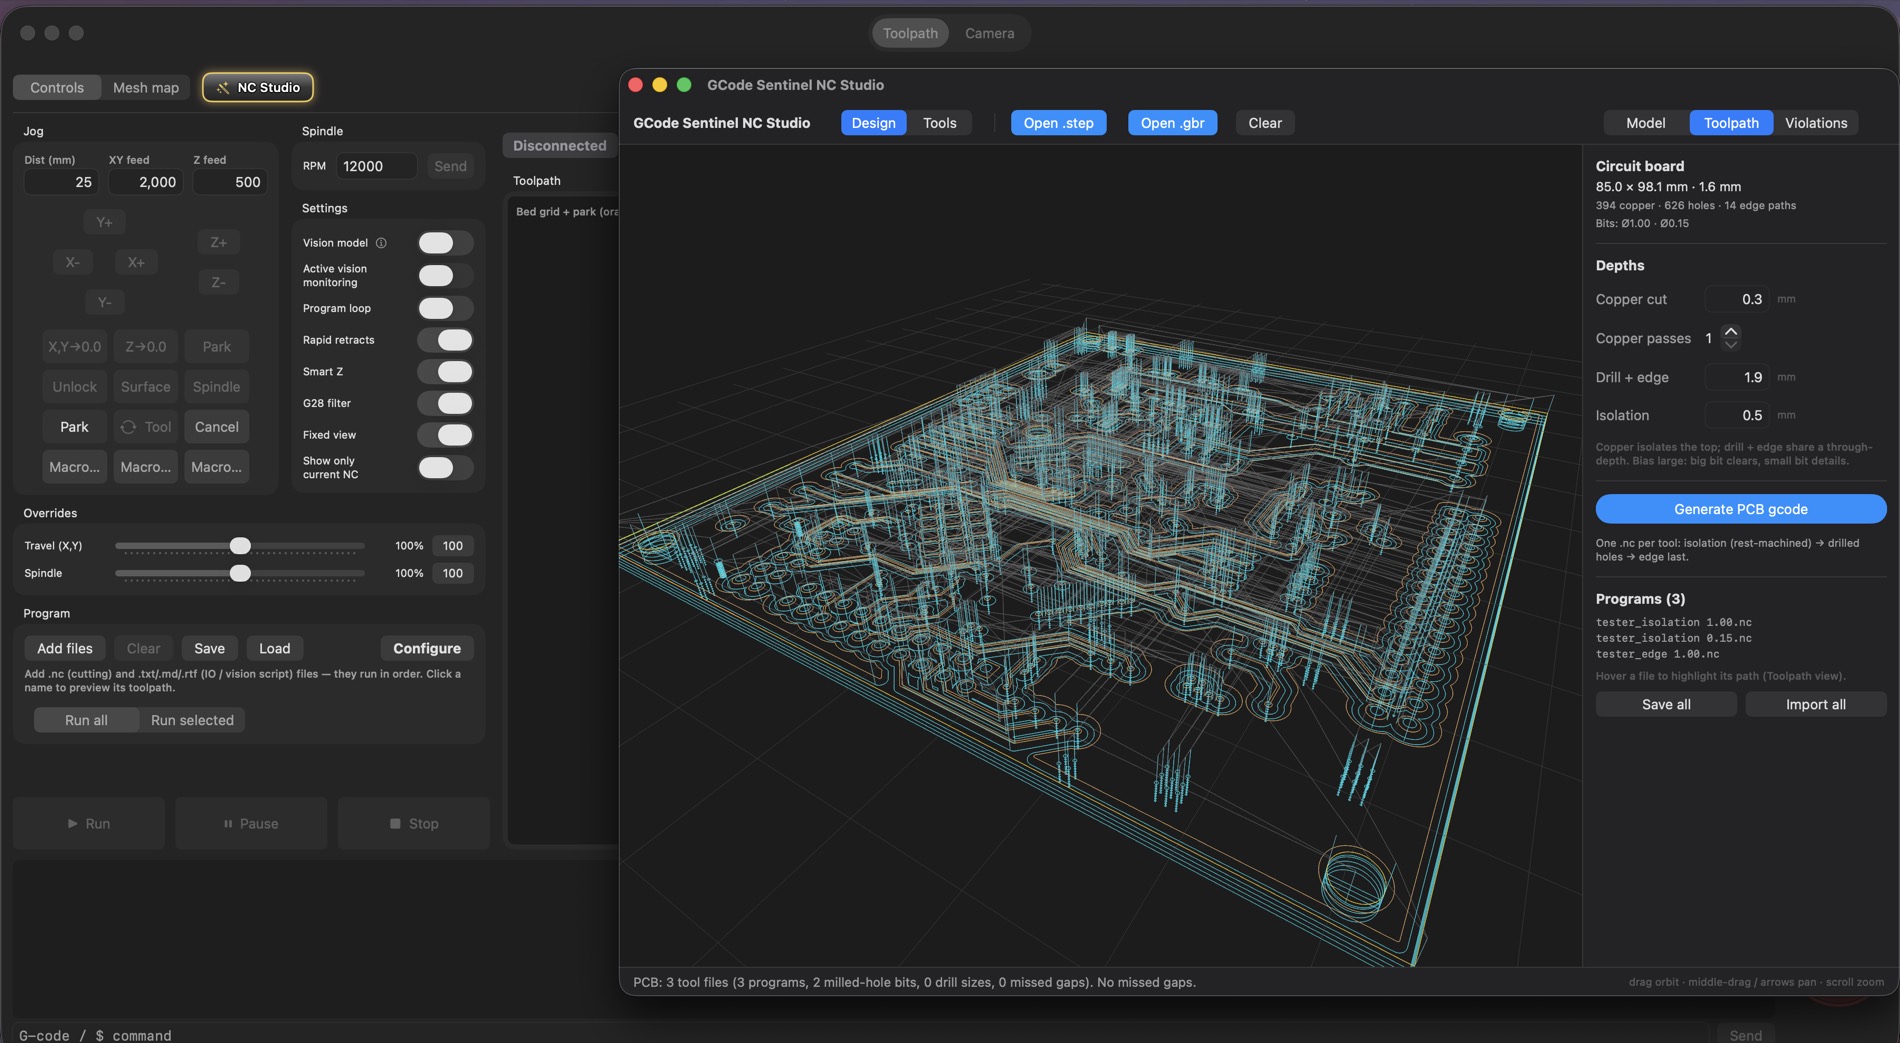Toggle Show only current NC switch
1900x1043 pixels.
pos(445,468)
